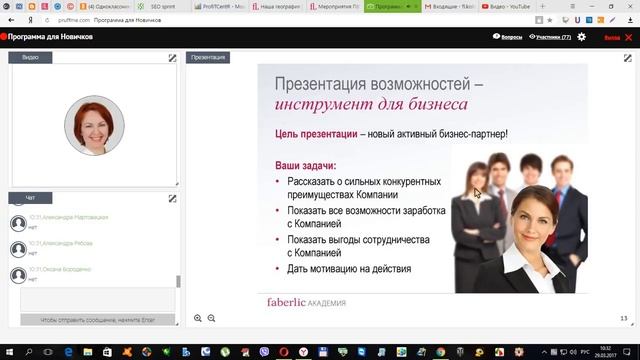Click the chat scrollbar thumb

tap(178, 281)
